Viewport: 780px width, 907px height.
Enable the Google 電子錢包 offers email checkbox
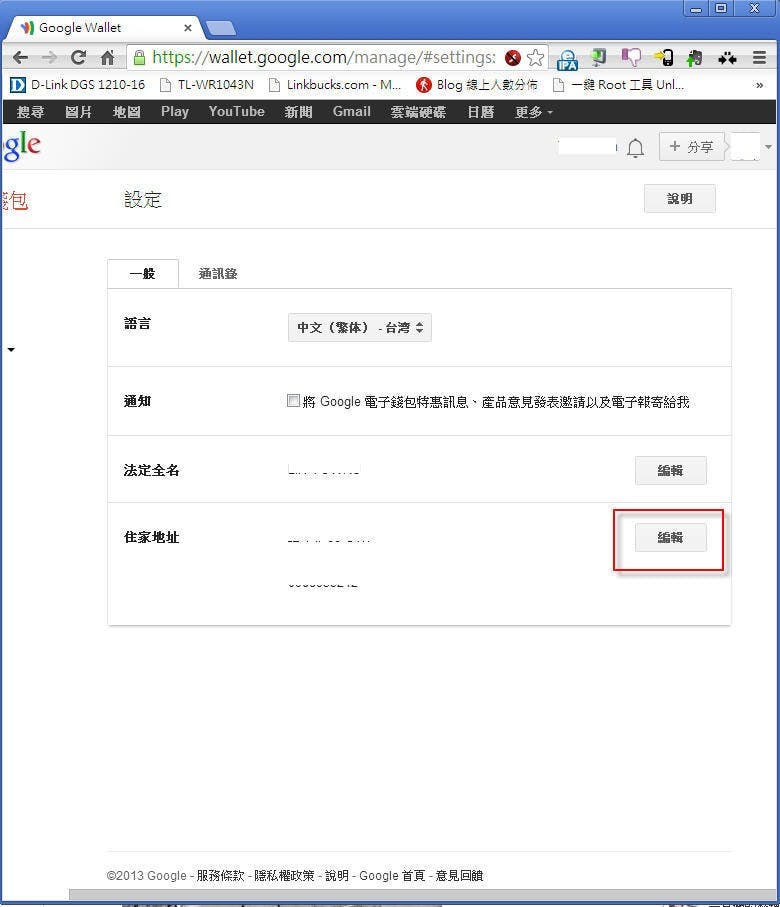293,401
